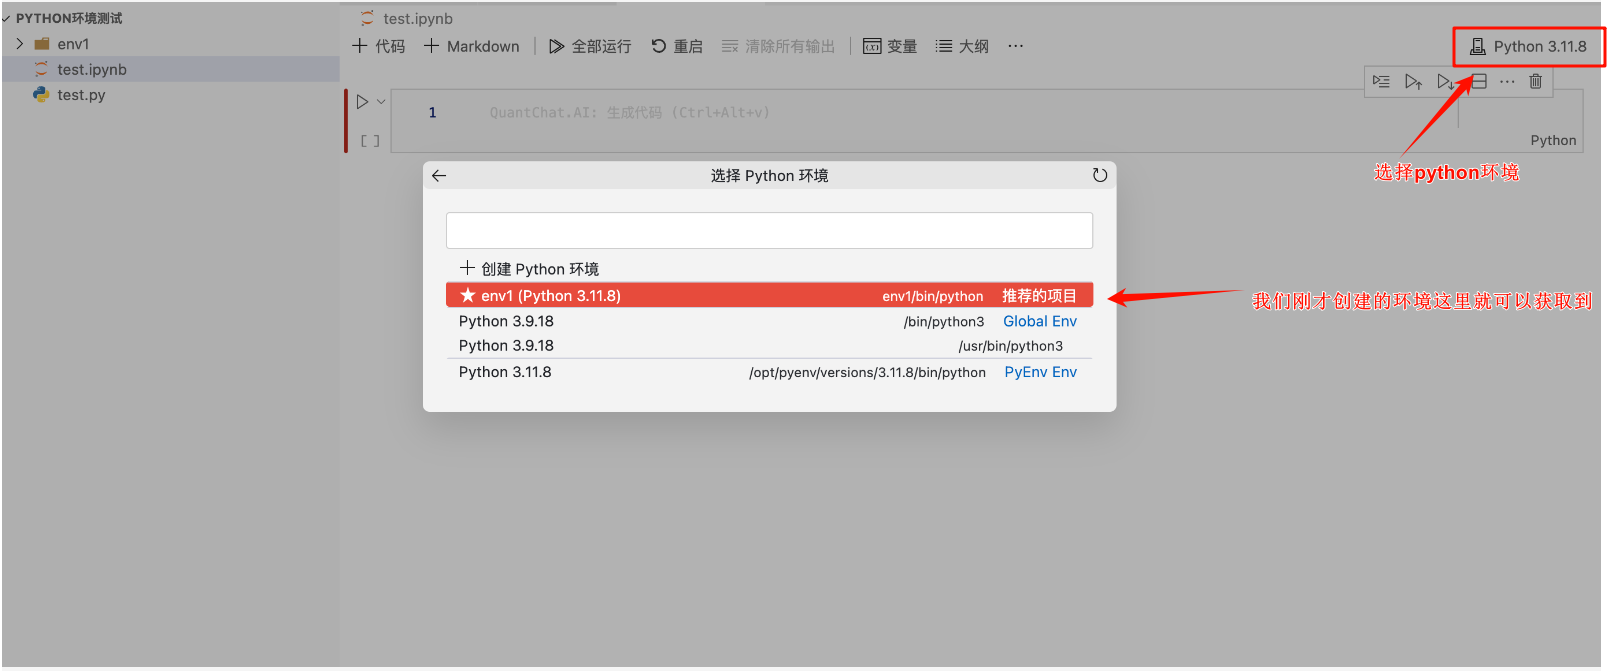This screenshot has height=671, width=1607.
Task: Open test.py in the file explorer
Action: 81,95
